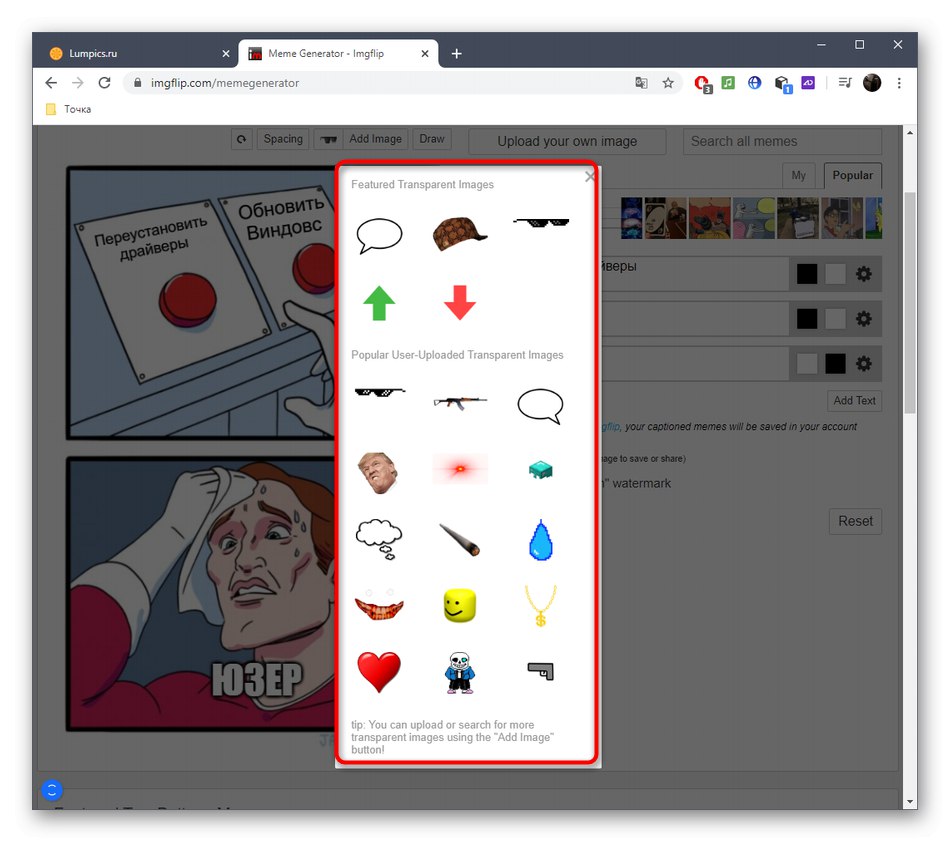Image resolution: width=950 pixels, height=842 pixels.
Task: Close the transparent images popup
Action: tap(590, 176)
